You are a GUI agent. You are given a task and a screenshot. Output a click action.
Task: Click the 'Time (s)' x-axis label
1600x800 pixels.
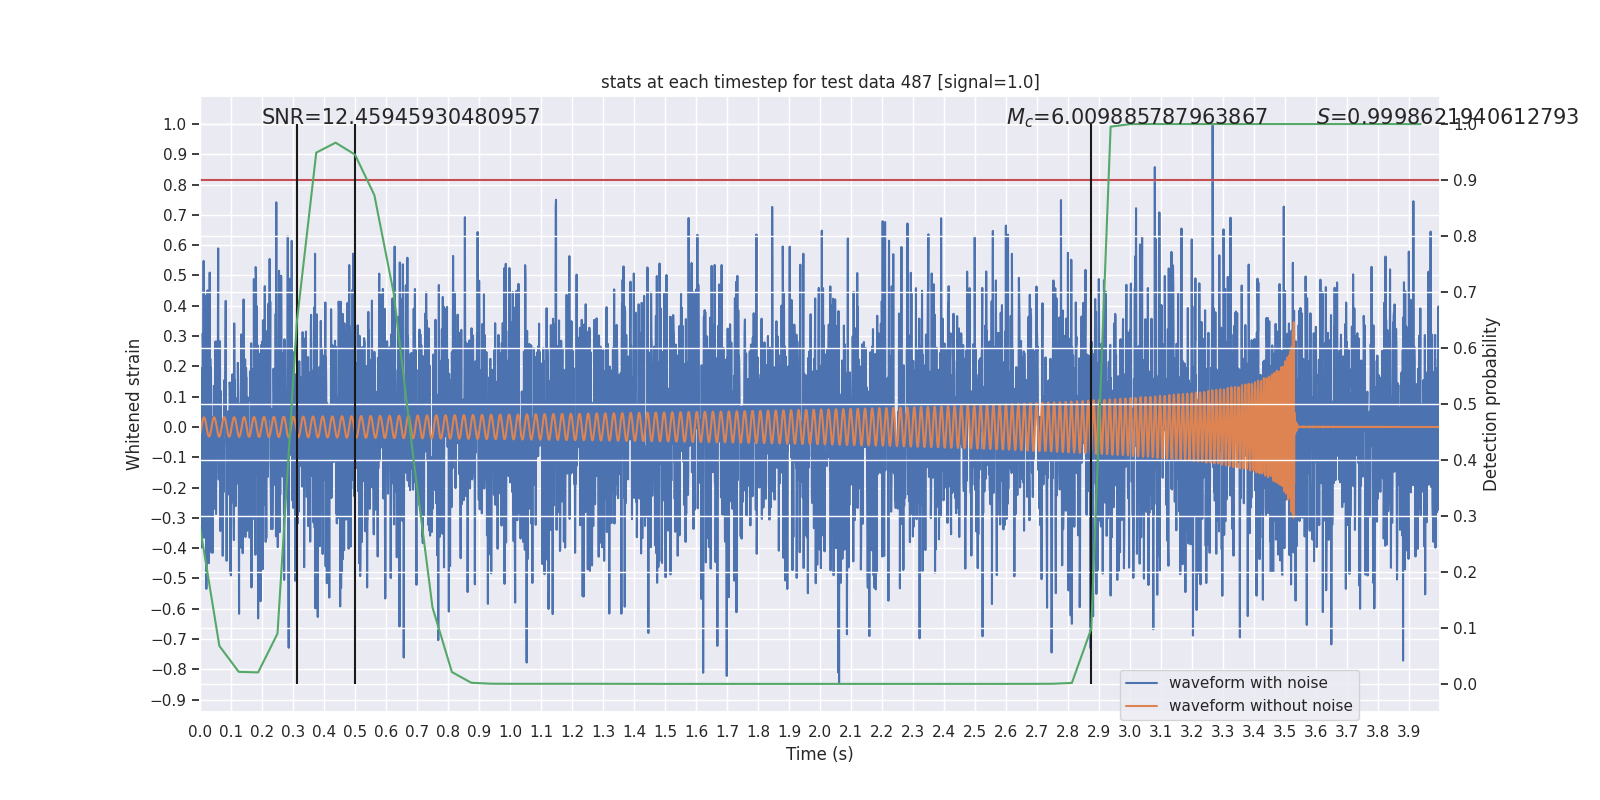(x=820, y=754)
